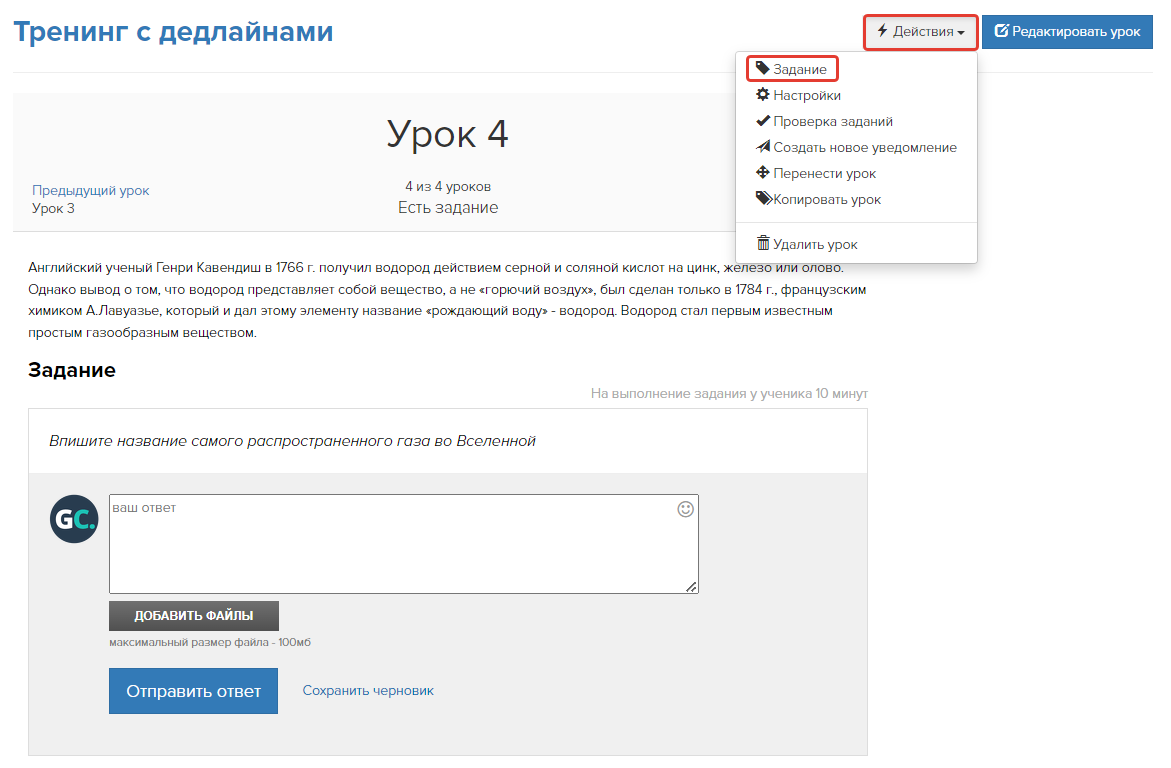Click the Урок 4 title text
Viewport: 1171px width, 768px height.
(x=447, y=134)
